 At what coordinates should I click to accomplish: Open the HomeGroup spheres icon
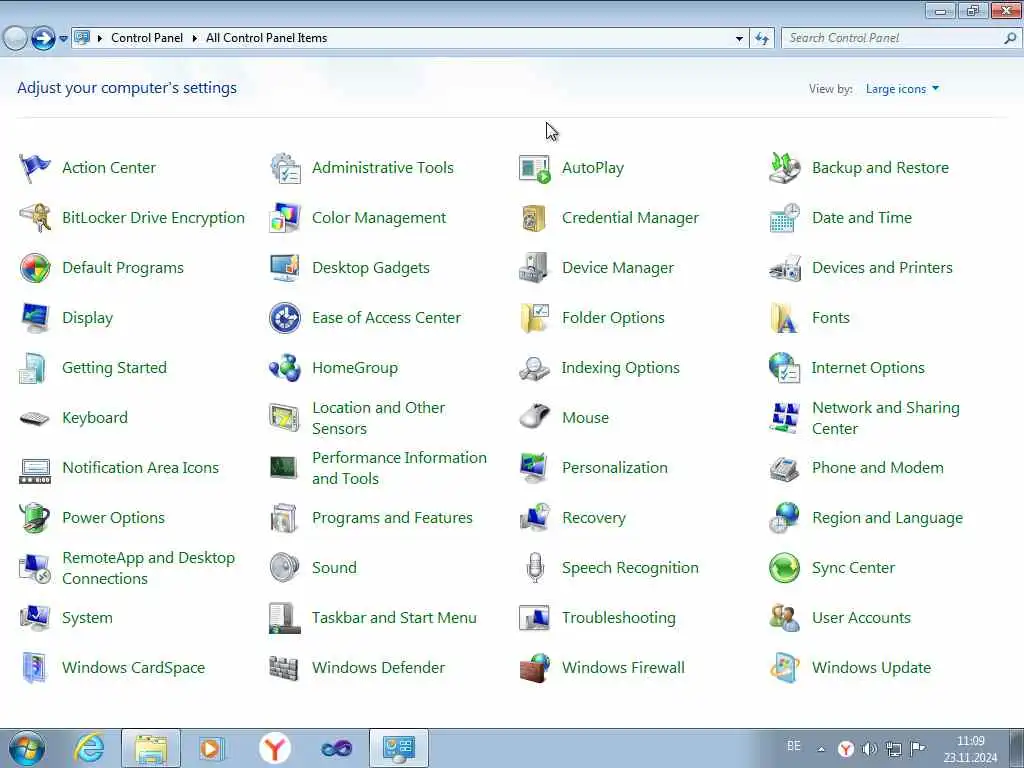click(285, 368)
